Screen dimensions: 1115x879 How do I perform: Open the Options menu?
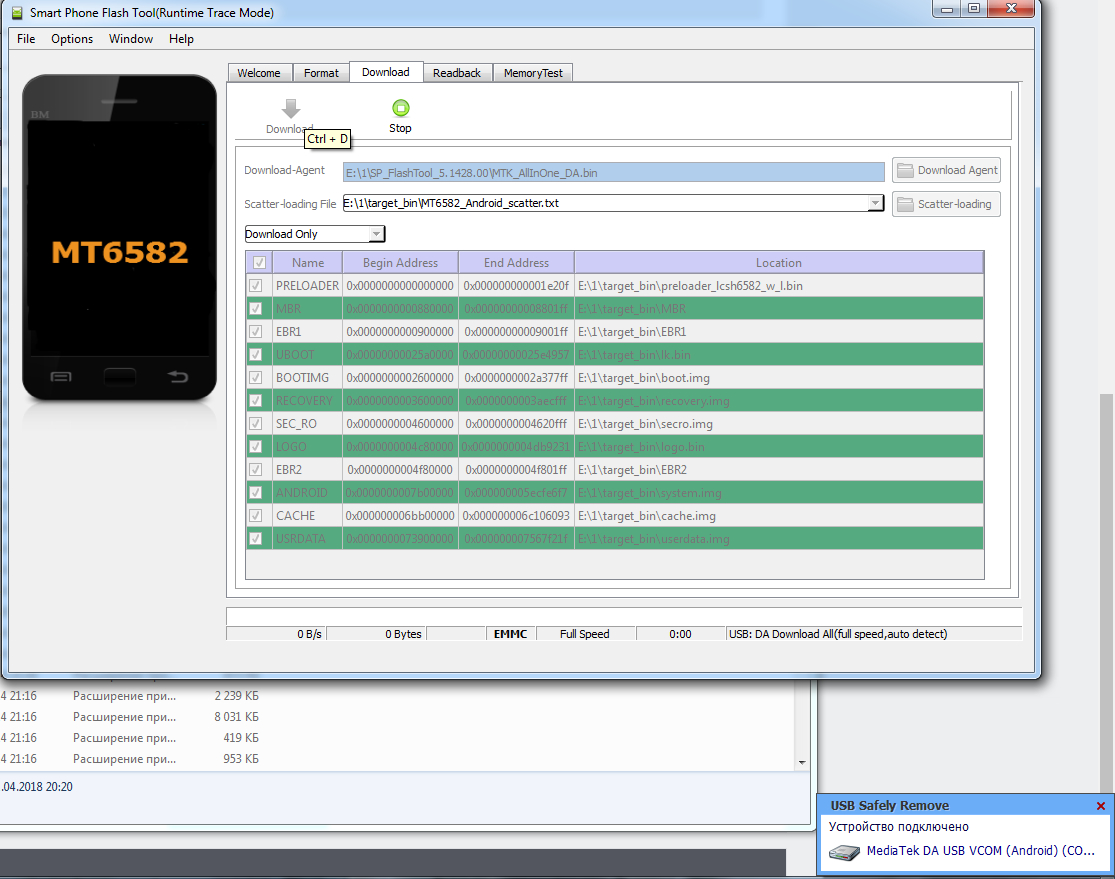tap(72, 39)
